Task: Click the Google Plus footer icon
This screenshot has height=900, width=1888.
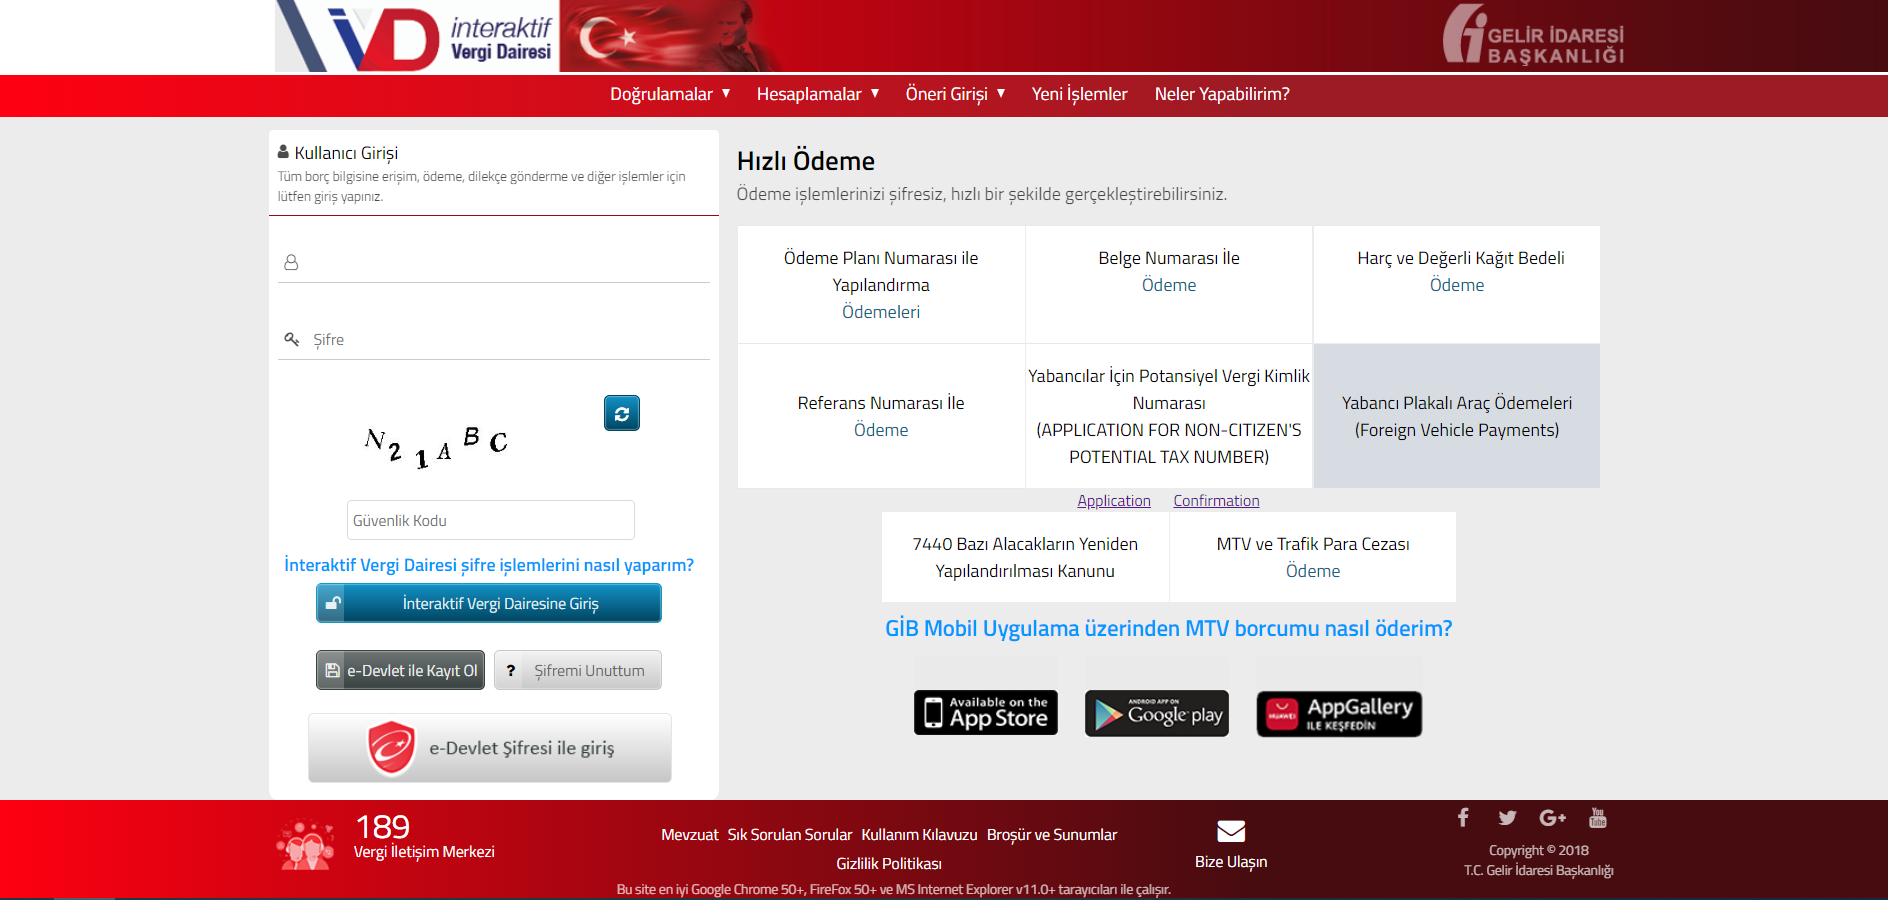Action: tap(1552, 818)
